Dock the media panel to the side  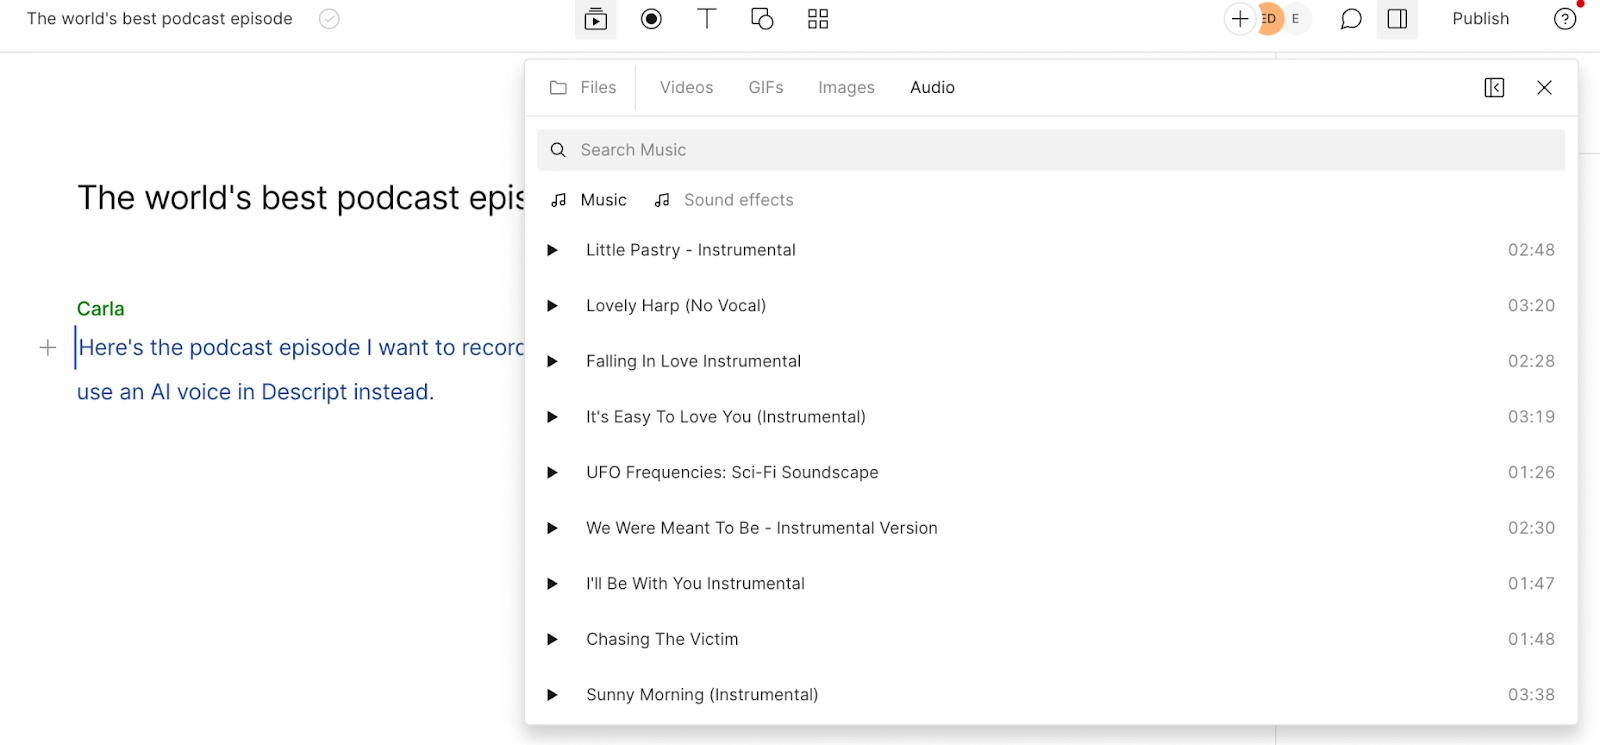pyautogui.click(x=1494, y=88)
